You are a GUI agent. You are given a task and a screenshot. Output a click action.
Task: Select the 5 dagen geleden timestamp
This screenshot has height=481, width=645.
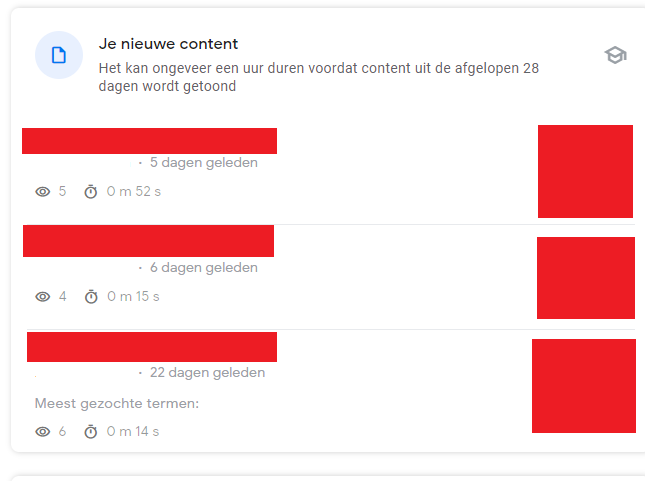(204, 163)
